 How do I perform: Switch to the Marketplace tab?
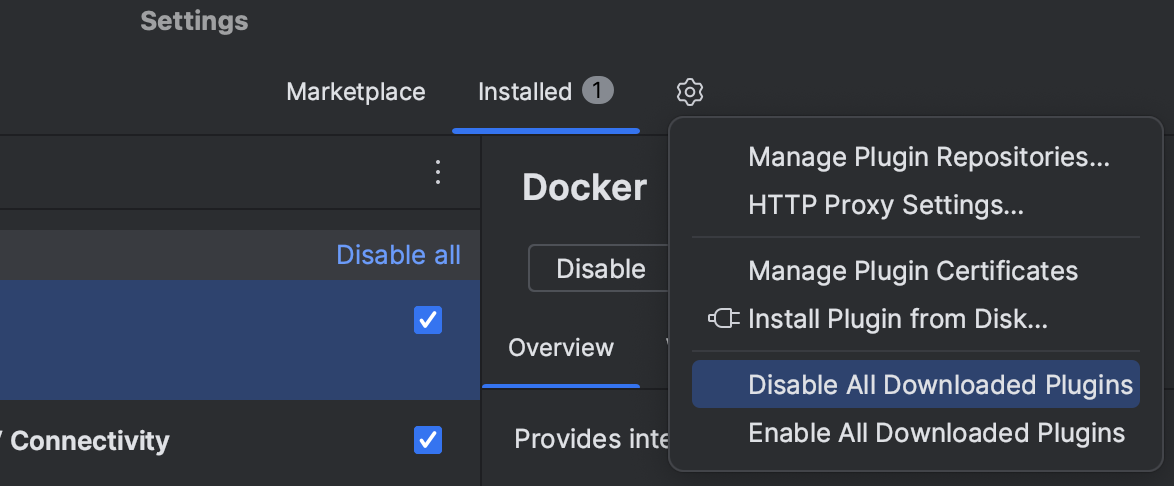[356, 92]
